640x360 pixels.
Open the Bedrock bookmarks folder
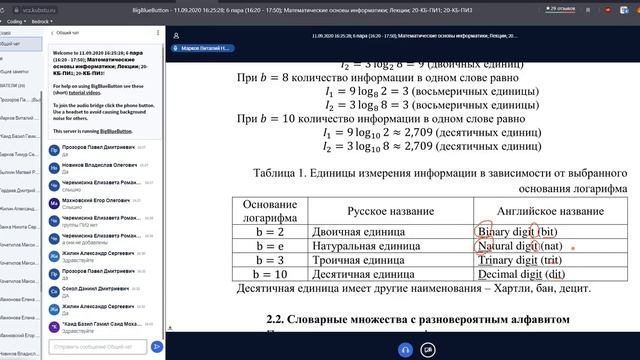coord(42,21)
